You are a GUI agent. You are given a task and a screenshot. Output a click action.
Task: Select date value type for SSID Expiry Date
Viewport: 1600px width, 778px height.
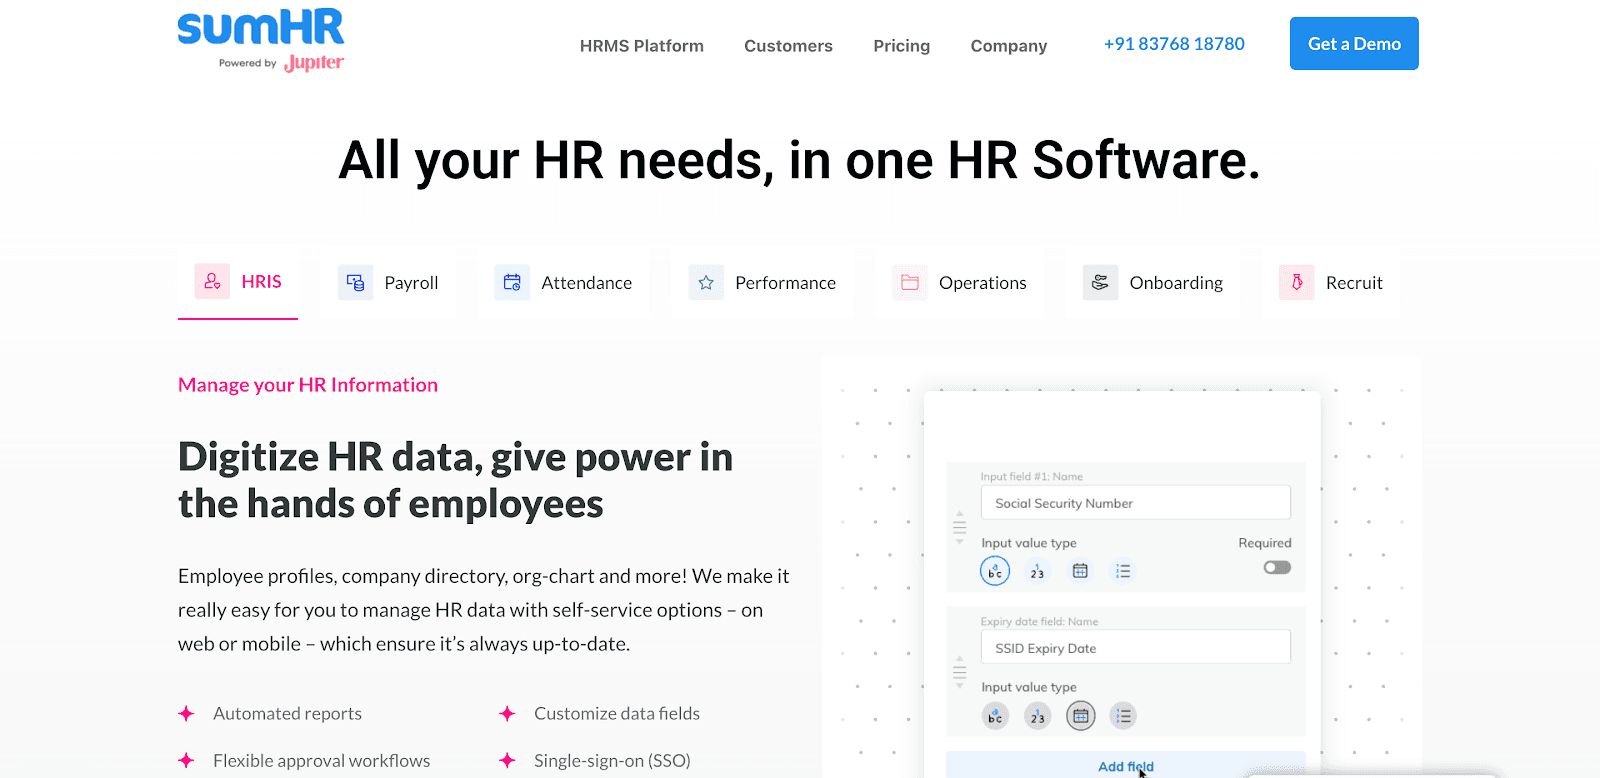(1081, 716)
